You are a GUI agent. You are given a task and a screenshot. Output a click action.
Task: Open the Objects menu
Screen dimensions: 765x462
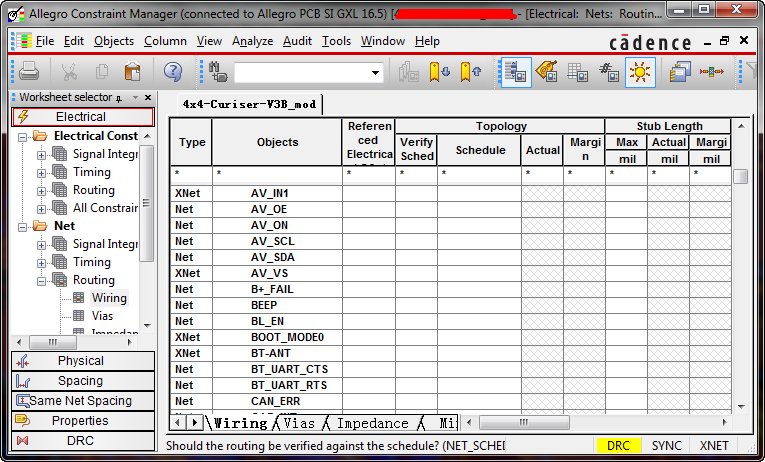[x=114, y=41]
